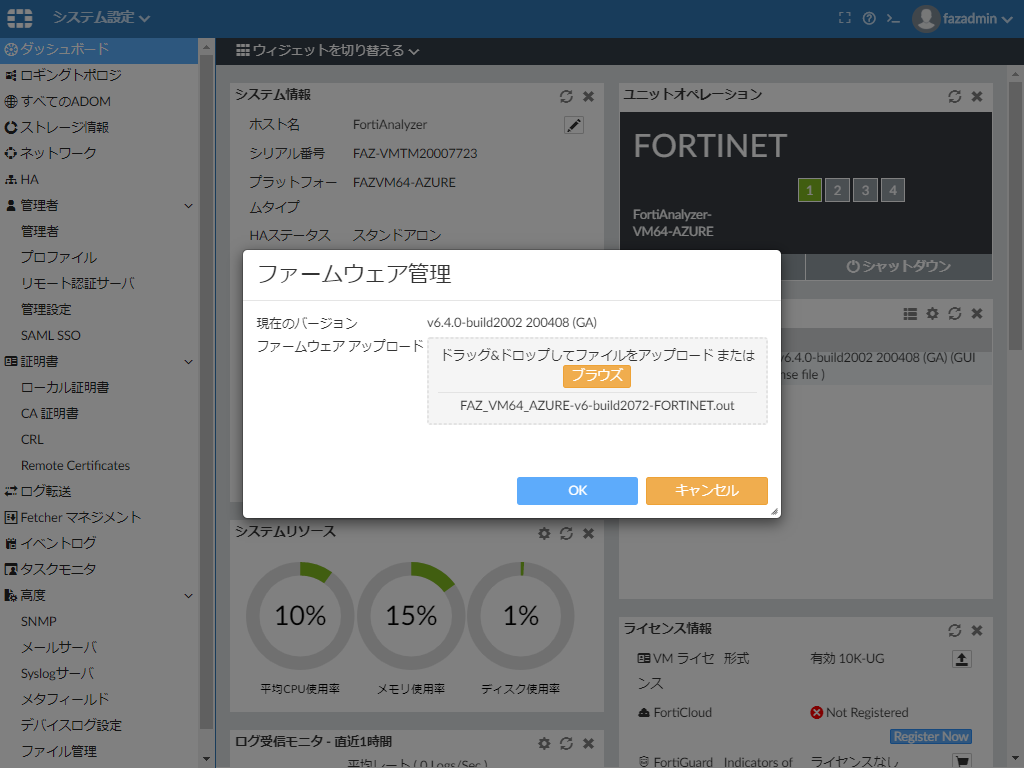Refresh the システム情報 widget
Image resolution: width=1024 pixels, height=768 pixels.
566,96
